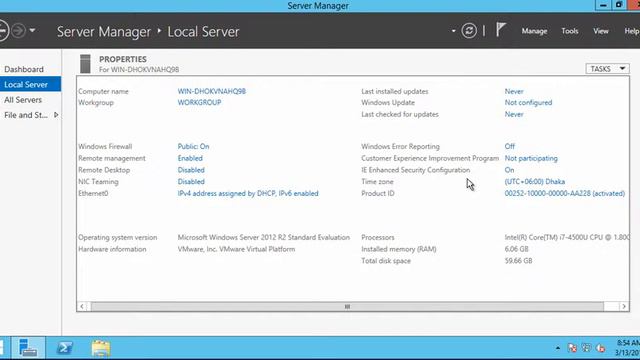The image size is (640, 360).
Task: Click the taskbar clock
Action: (628, 348)
